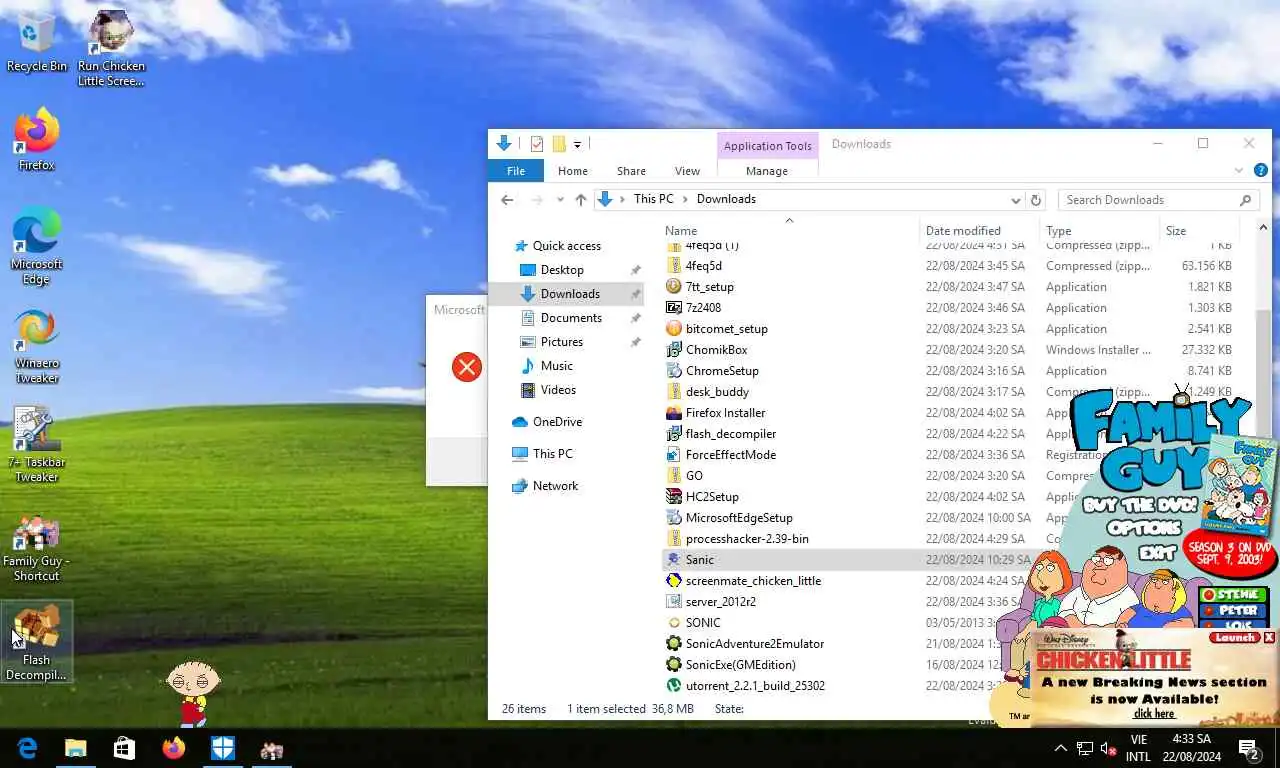Open Edge from the taskbar

(27, 748)
